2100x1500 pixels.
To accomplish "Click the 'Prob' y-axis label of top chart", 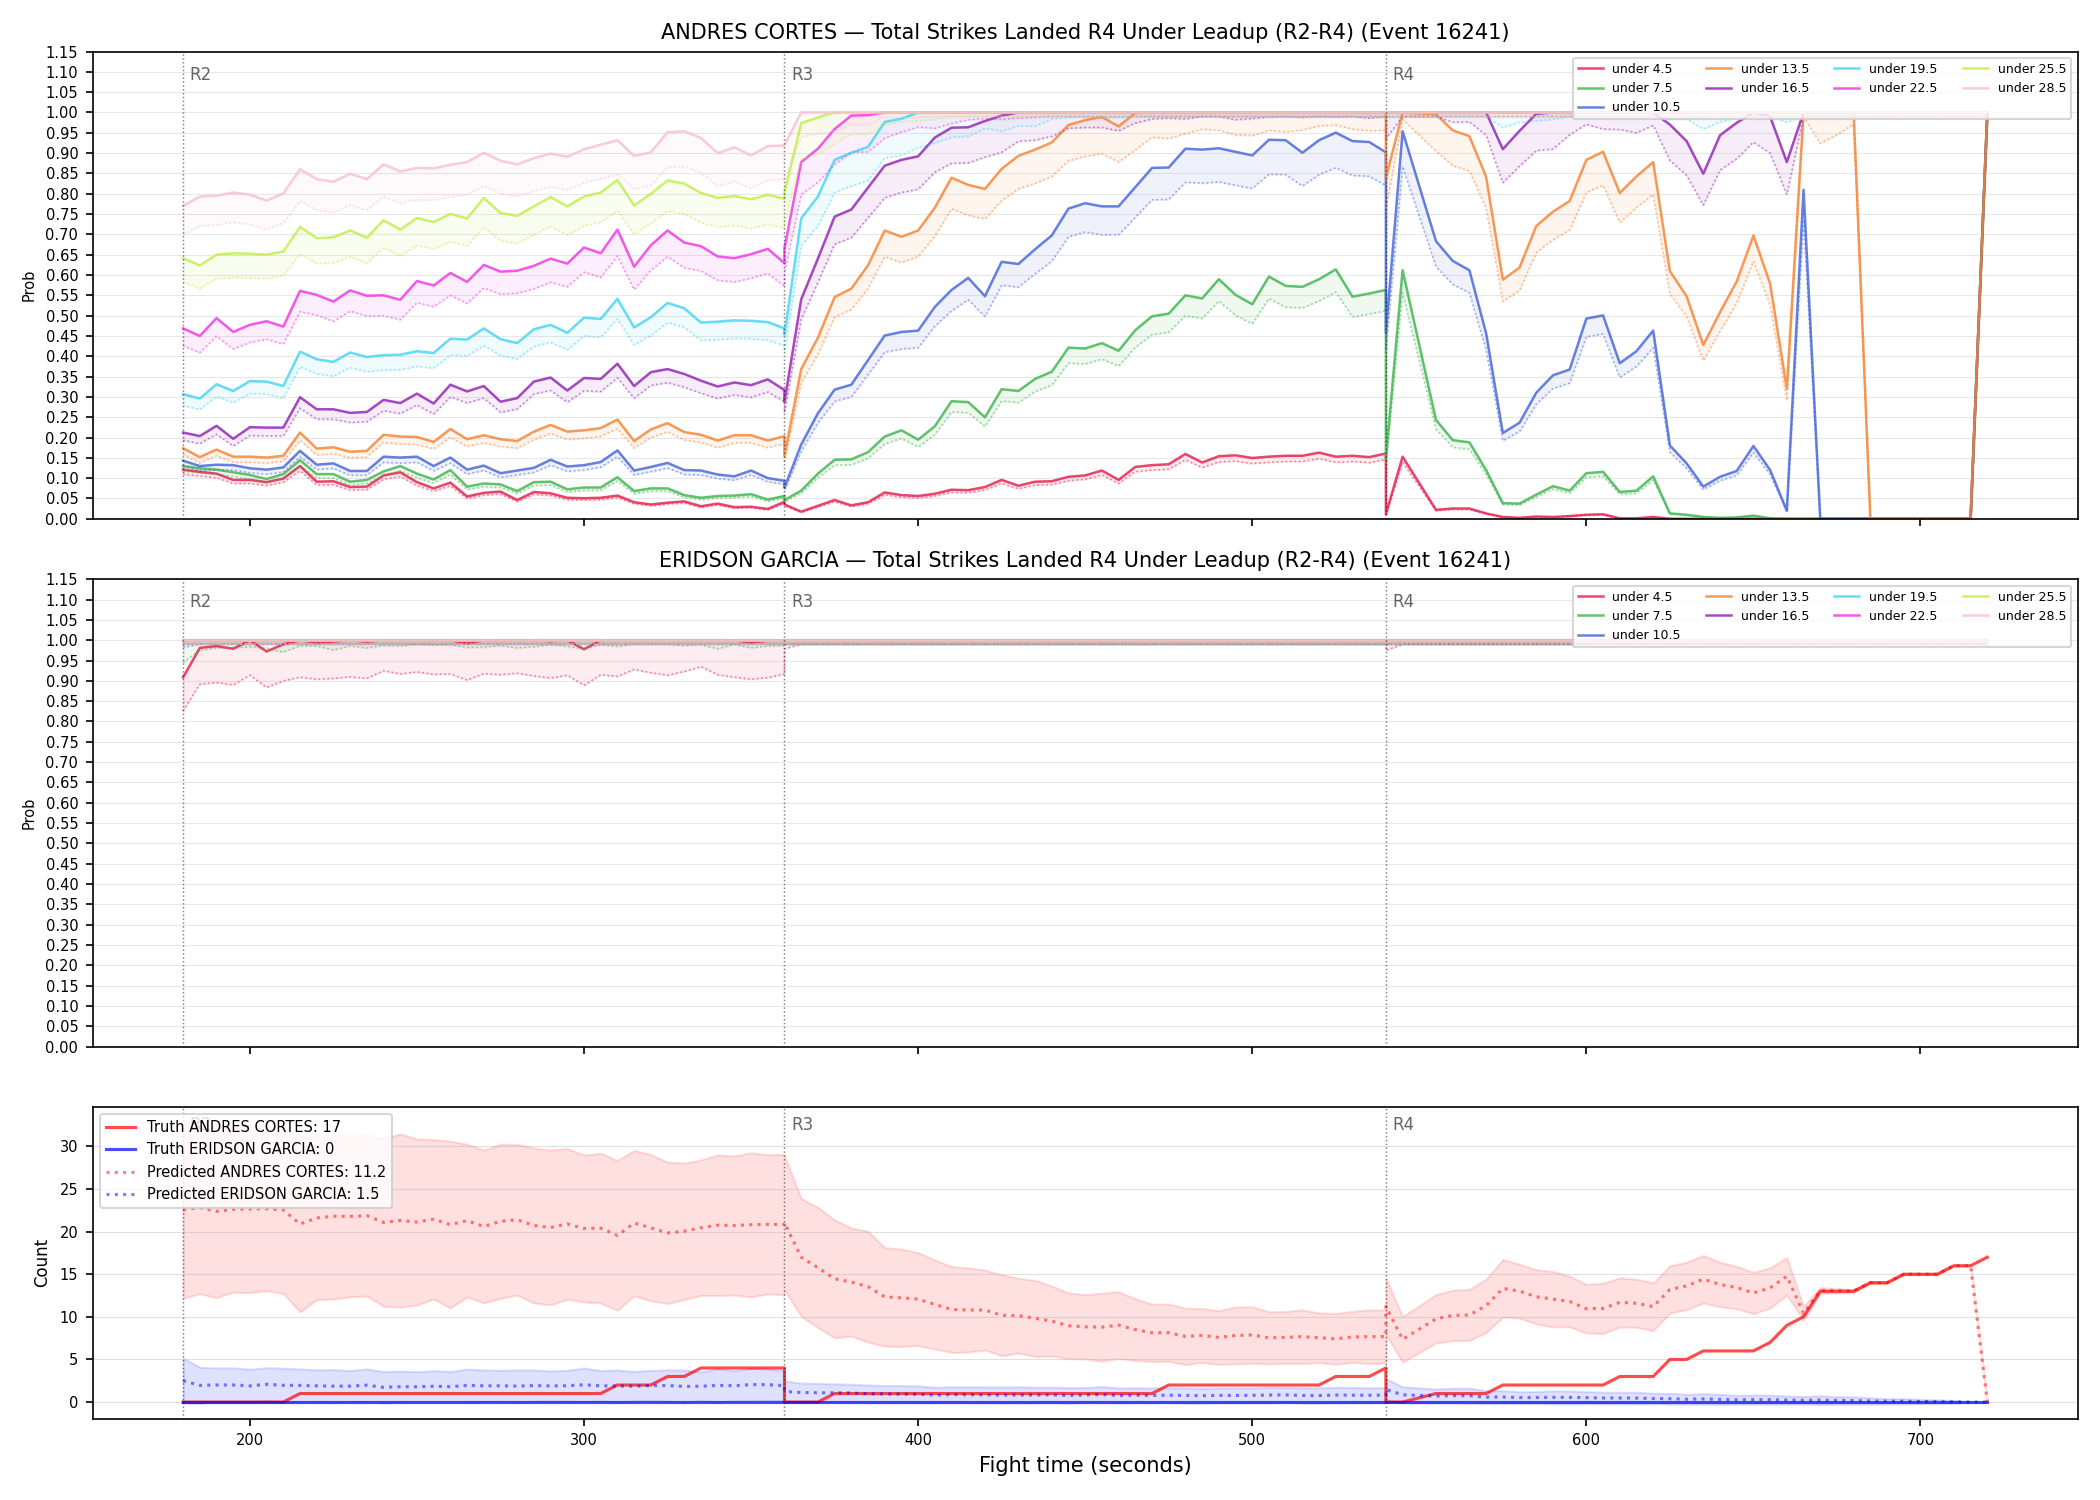I will point(29,286).
